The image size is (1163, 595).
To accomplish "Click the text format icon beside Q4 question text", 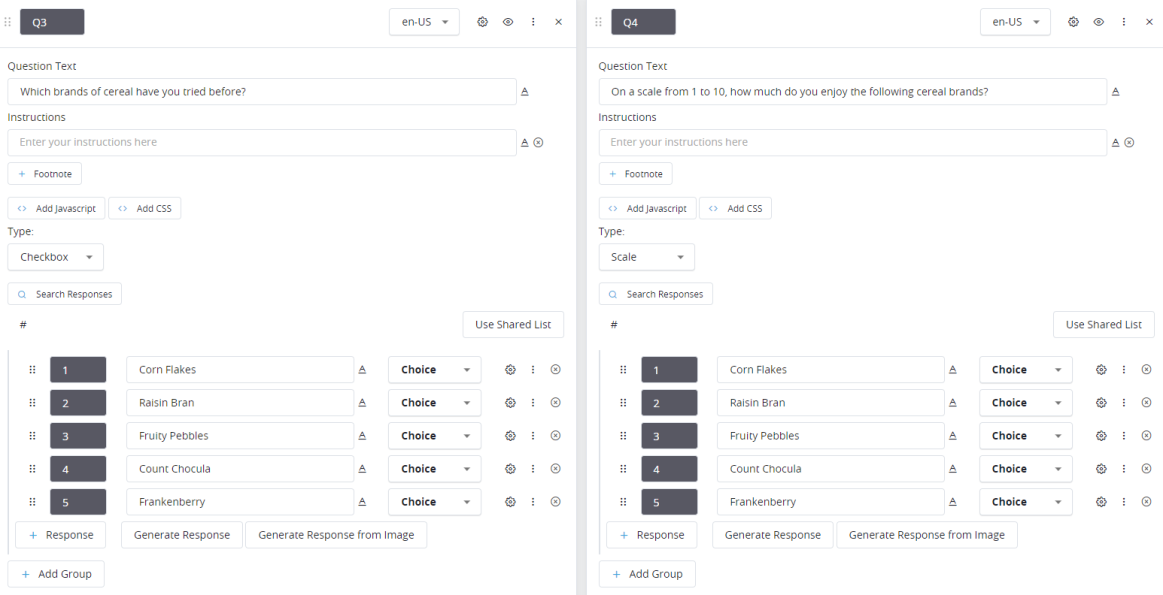I will pyautogui.click(x=1115, y=91).
